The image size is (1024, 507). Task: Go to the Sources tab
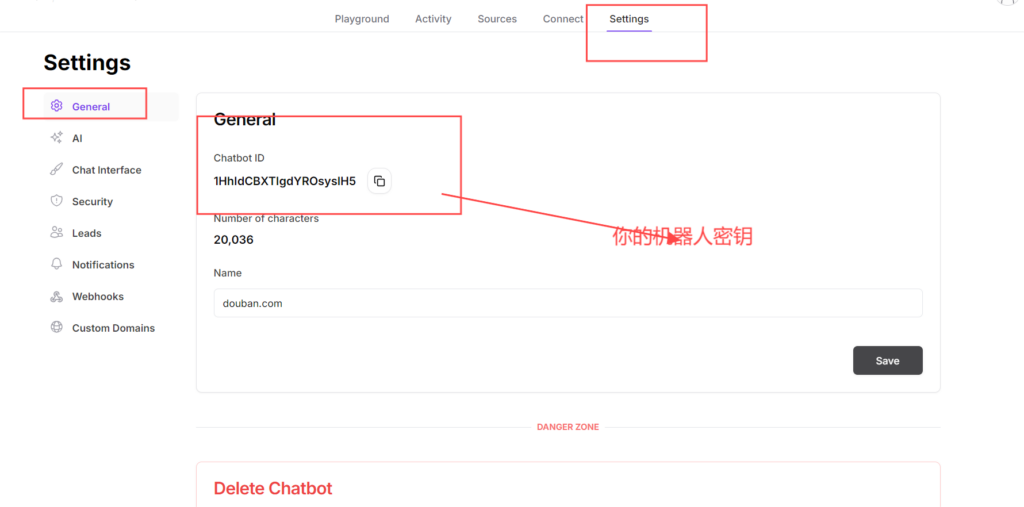click(x=497, y=19)
